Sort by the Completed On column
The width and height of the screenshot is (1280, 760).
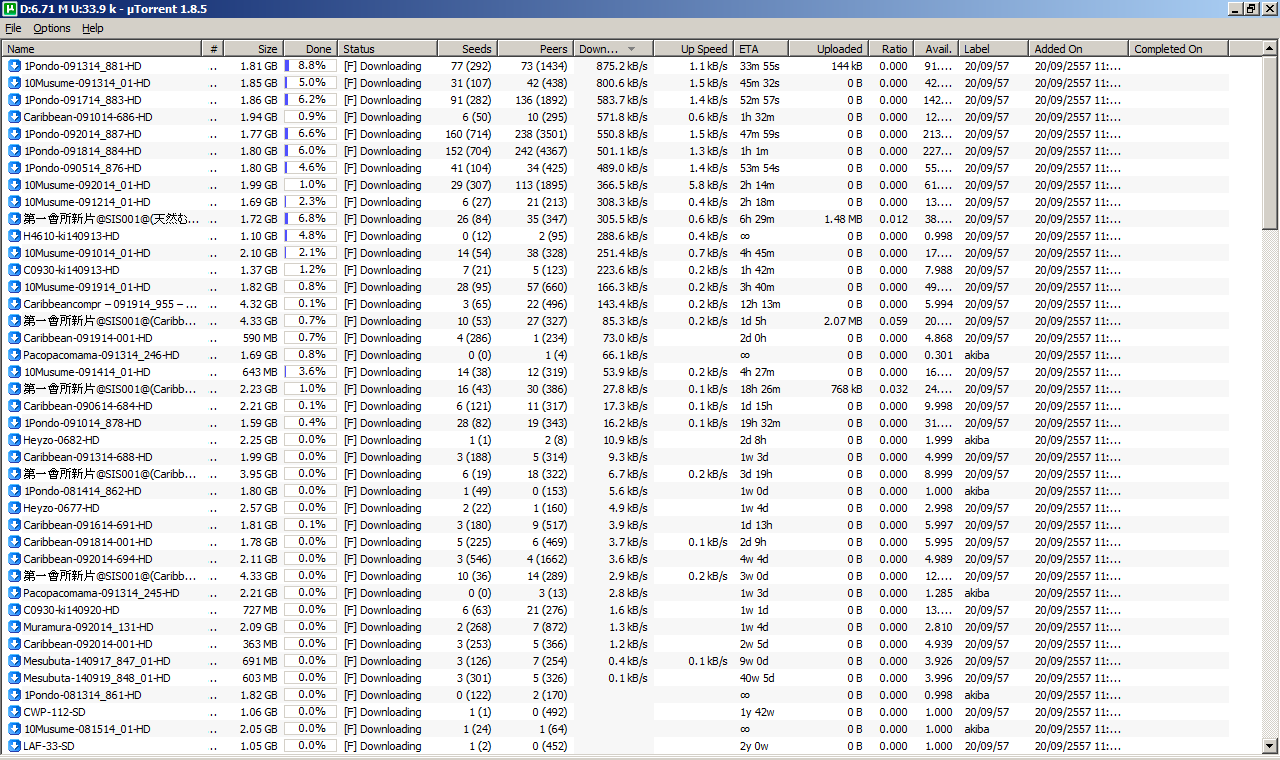coord(1178,48)
